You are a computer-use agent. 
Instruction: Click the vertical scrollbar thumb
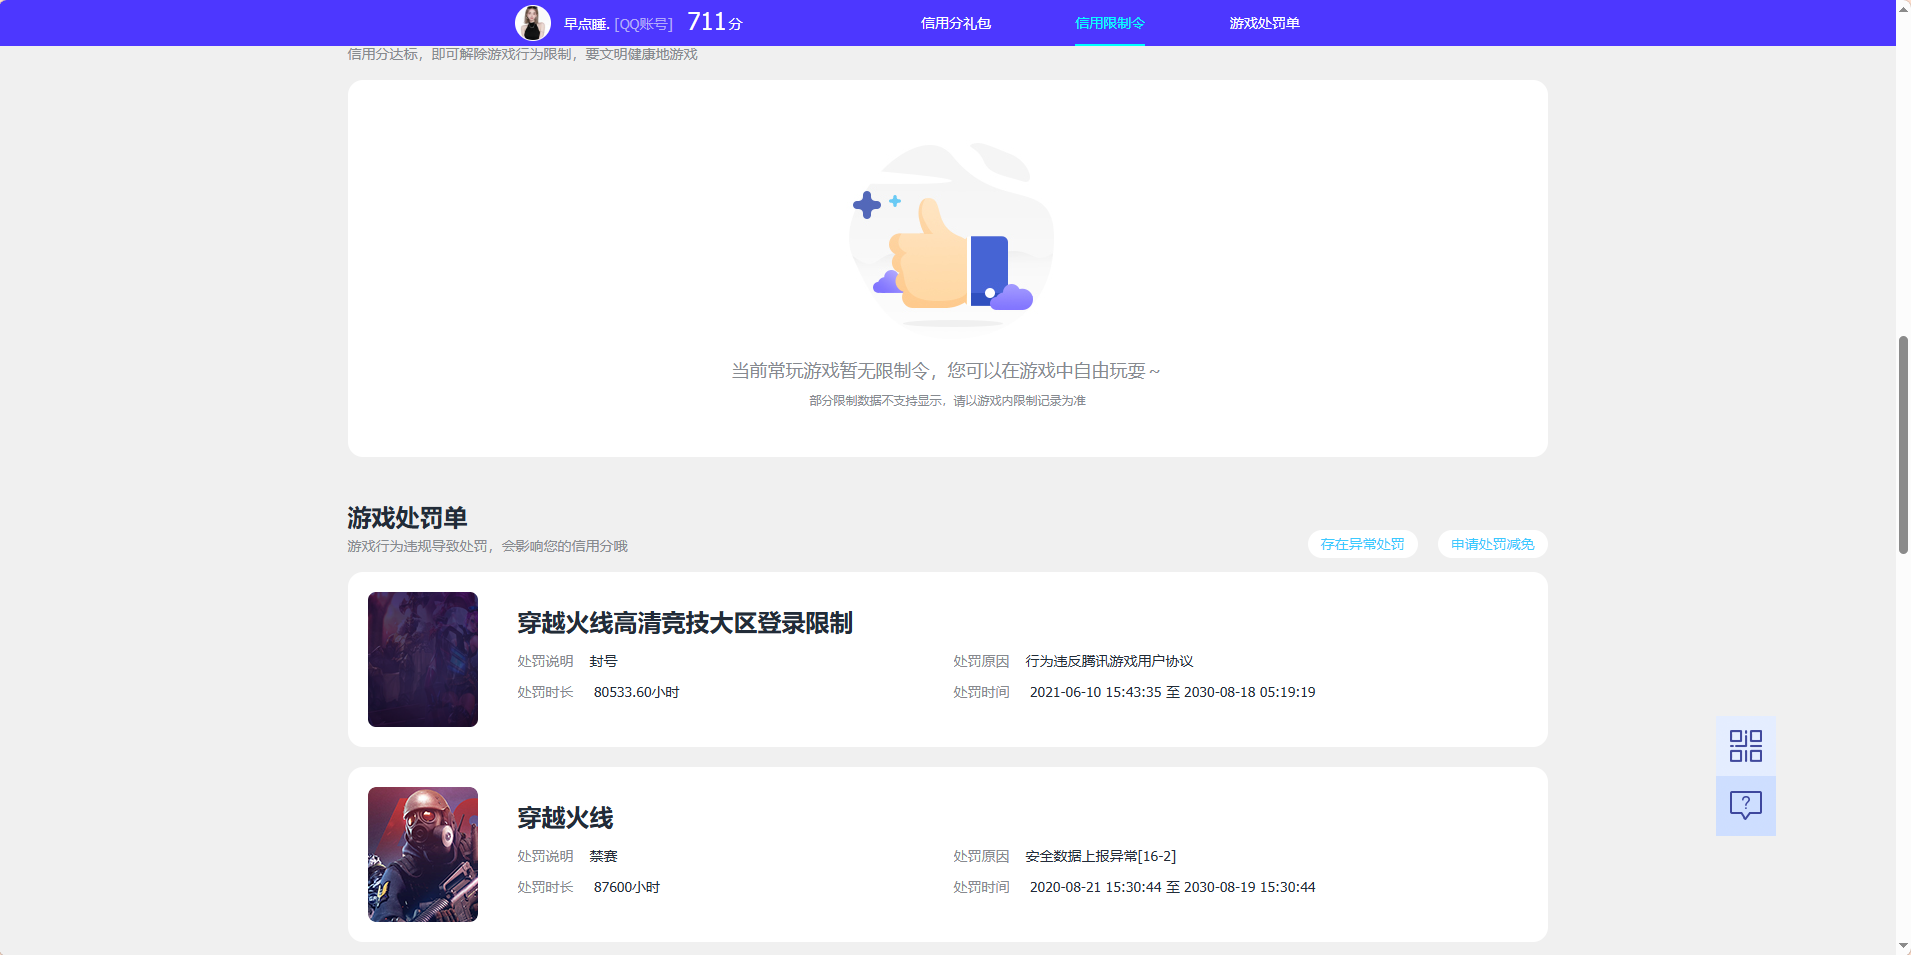(1903, 445)
